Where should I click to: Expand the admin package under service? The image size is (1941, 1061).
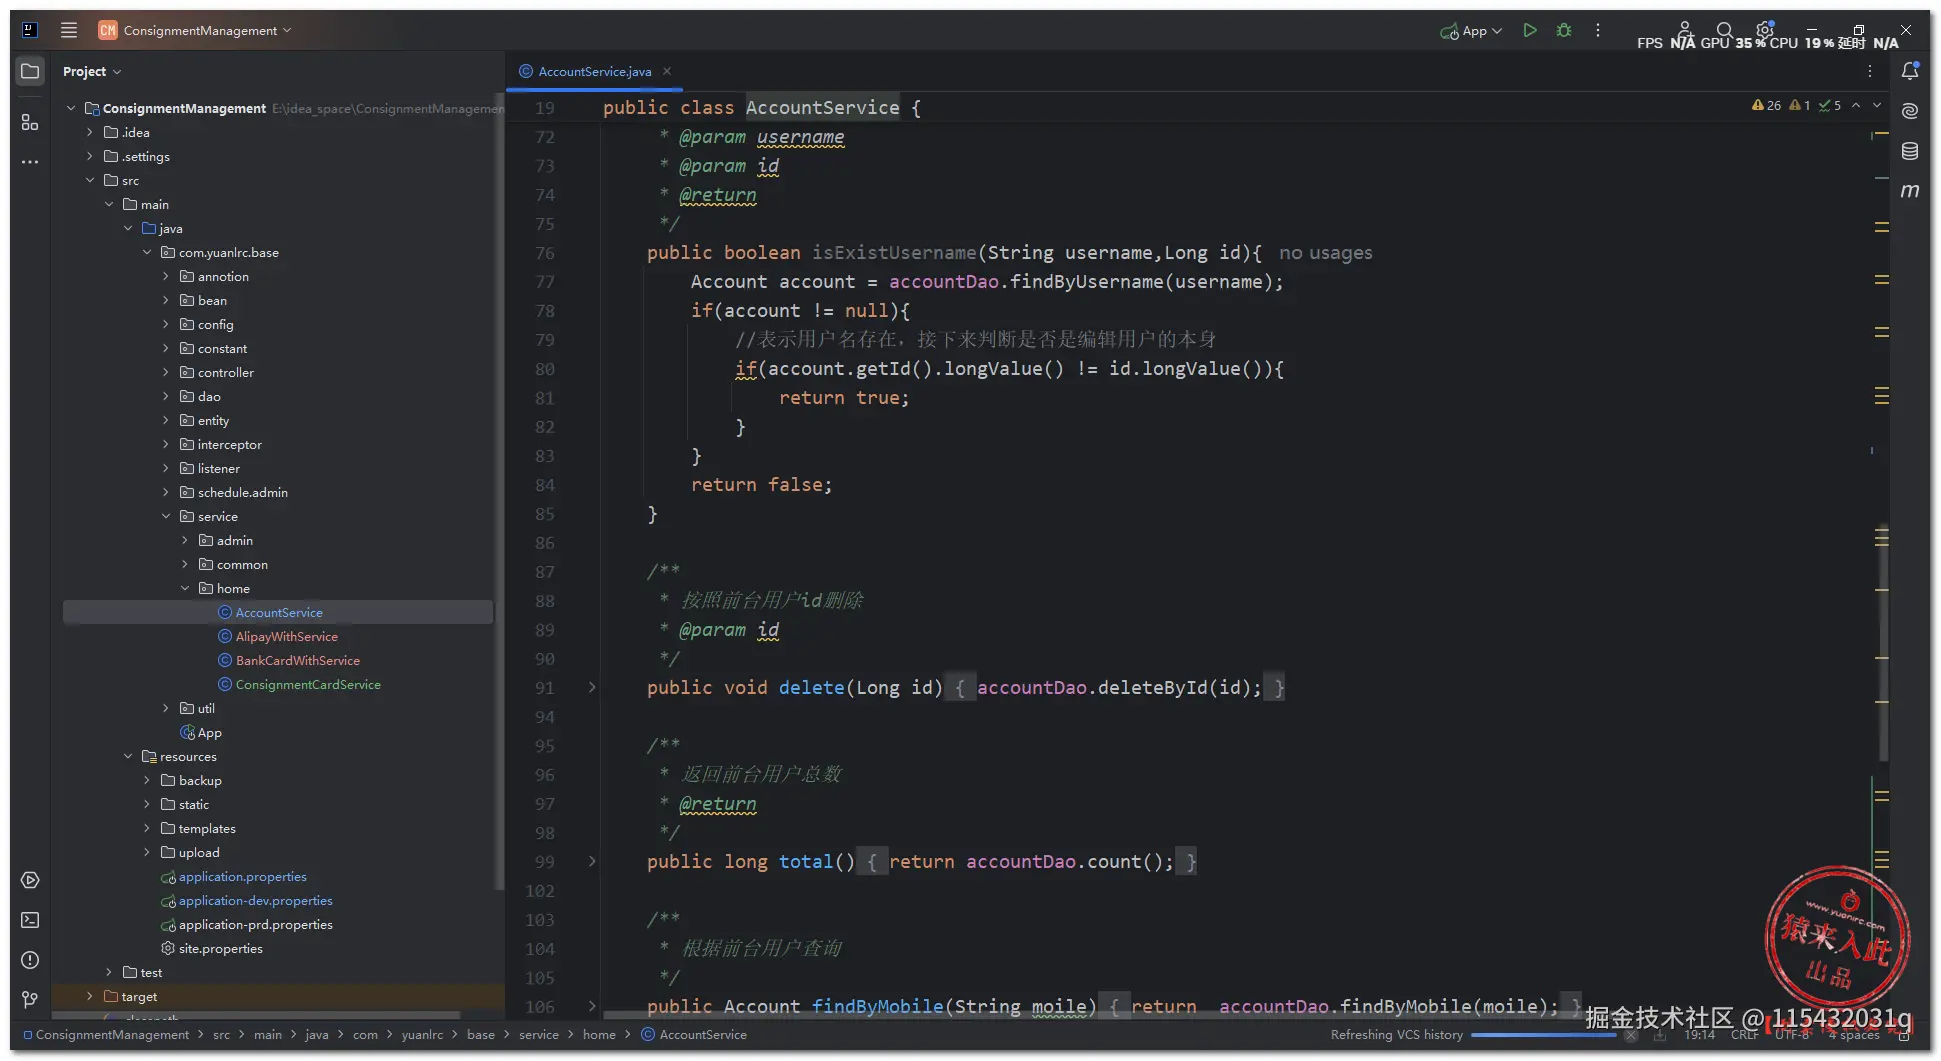click(185, 540)
